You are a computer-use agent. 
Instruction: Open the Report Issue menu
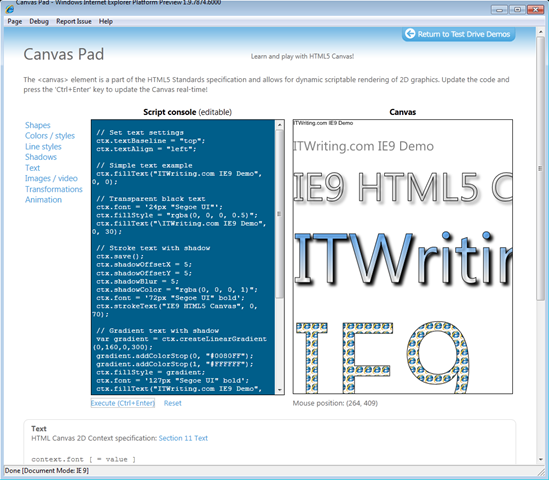point(74,21)
